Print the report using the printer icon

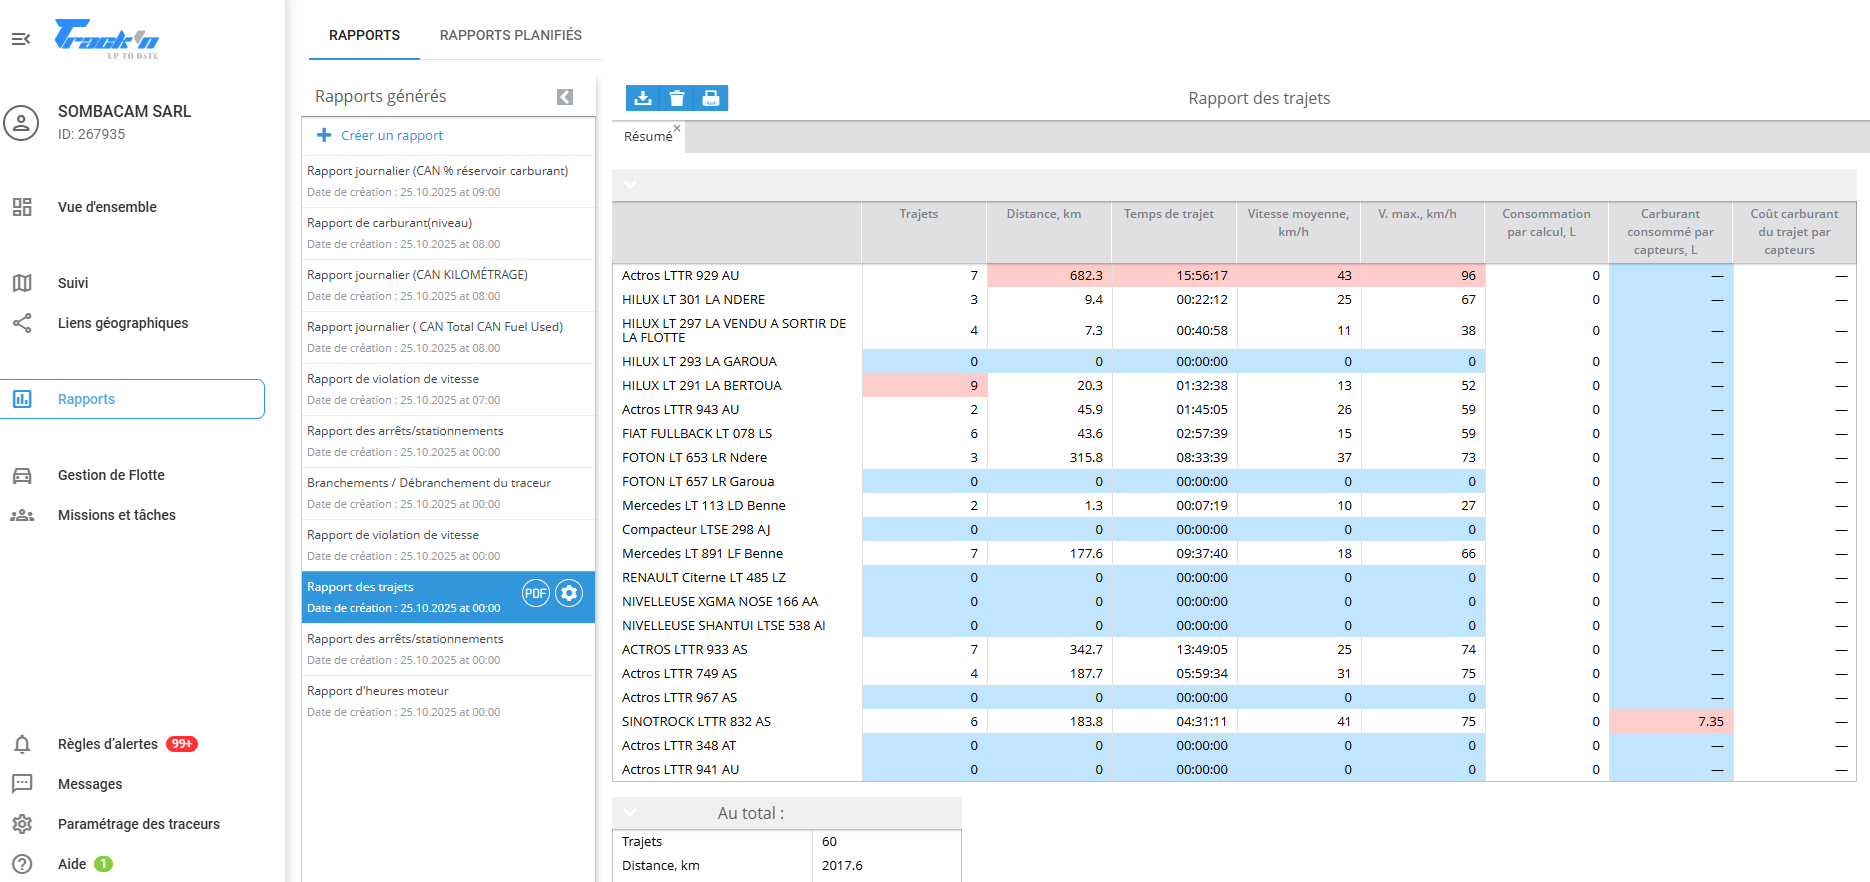[x=711, y=98]
